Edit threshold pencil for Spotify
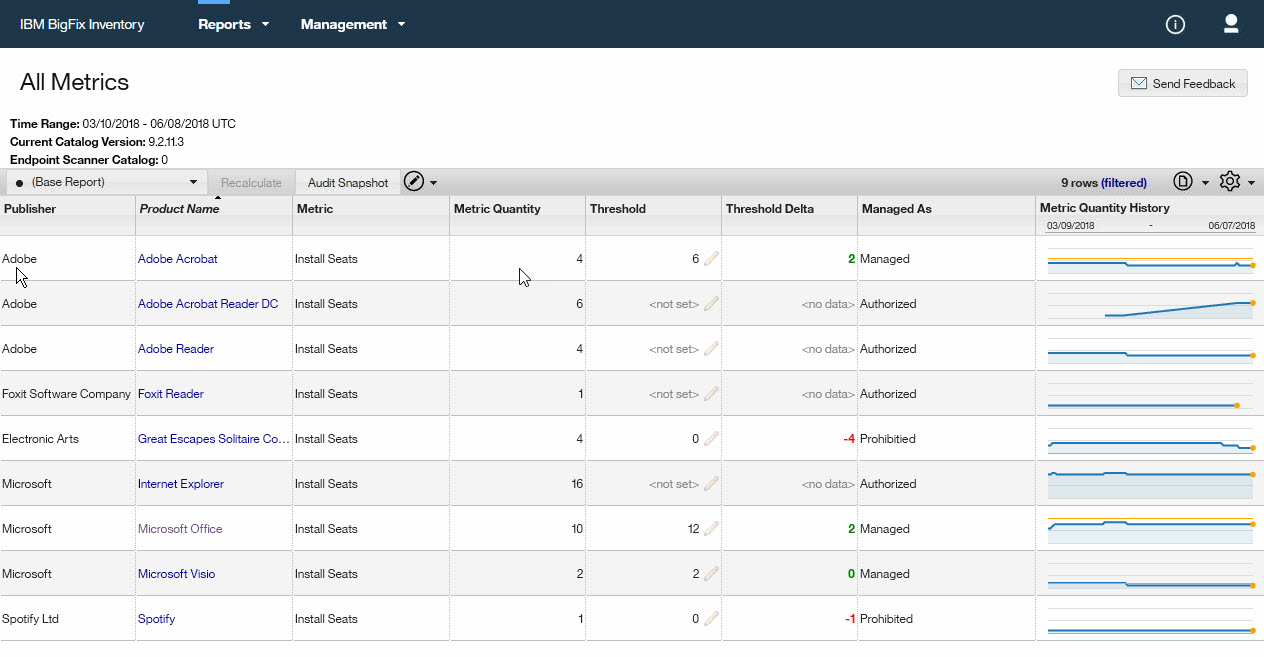This screenshot has height=657, width=1264. pyautogui.click(x=711, y=619)
